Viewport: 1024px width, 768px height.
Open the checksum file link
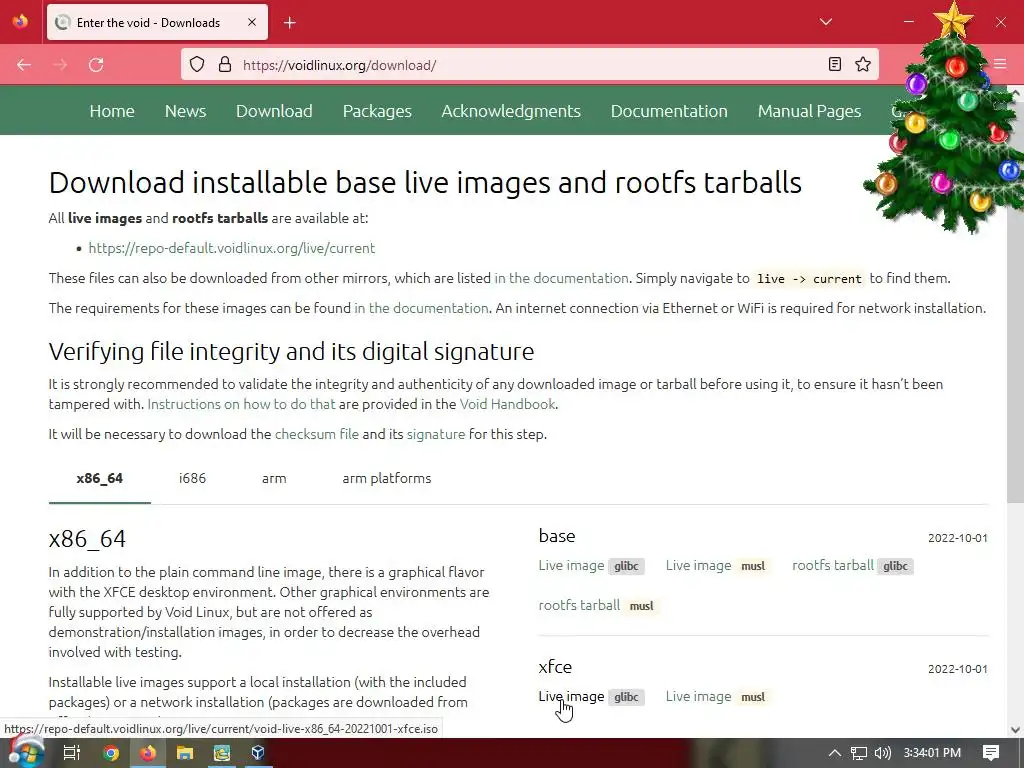(x=317, y=434)
